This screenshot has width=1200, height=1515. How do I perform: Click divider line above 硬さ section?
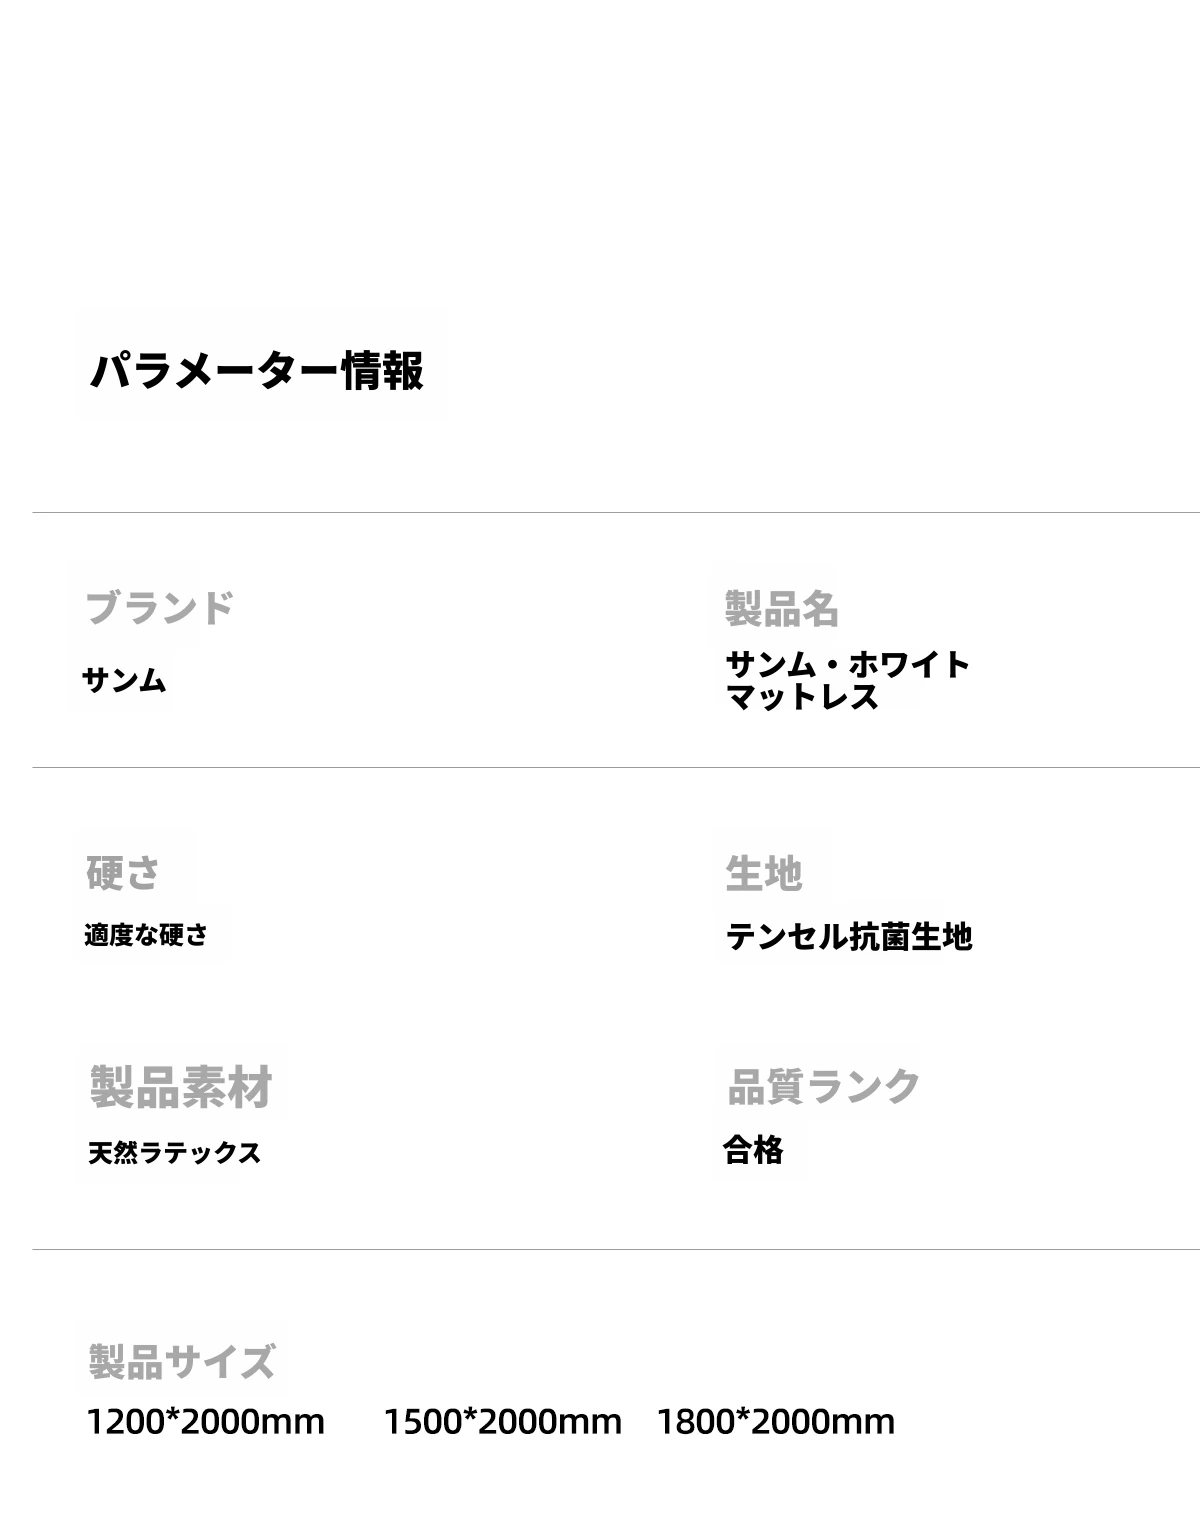616,767
